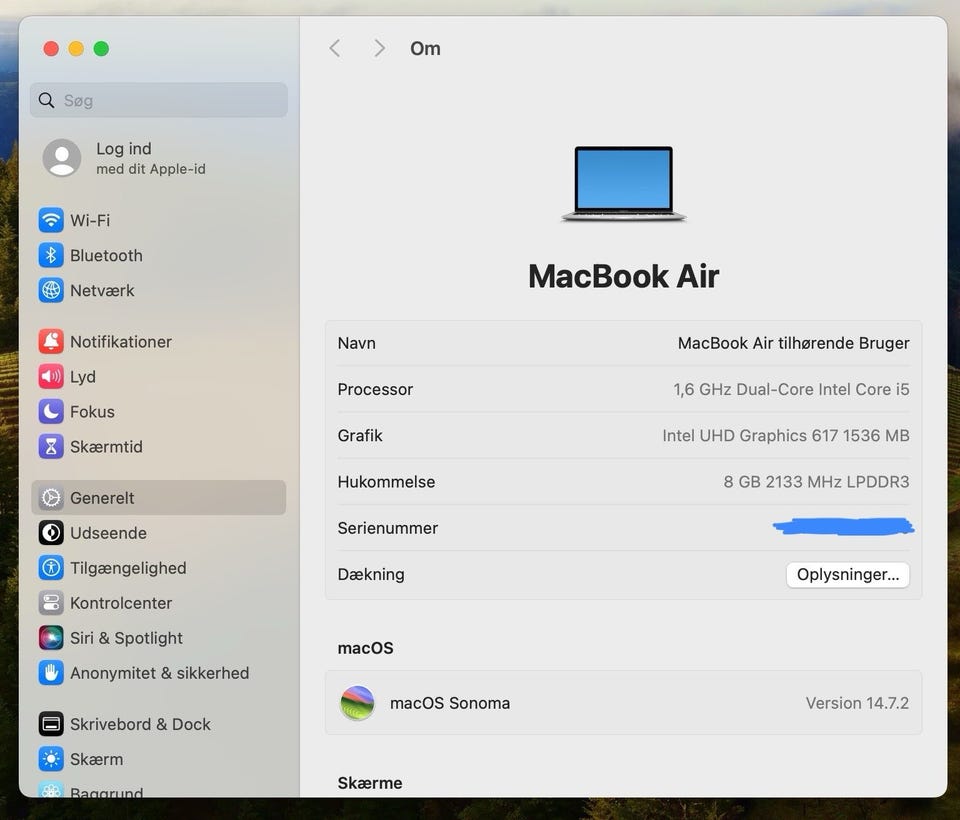The image size is (960, 820).
Task: Choose the Generelt sidebar label
Action: pyautogui.click(x=102, y=498)
